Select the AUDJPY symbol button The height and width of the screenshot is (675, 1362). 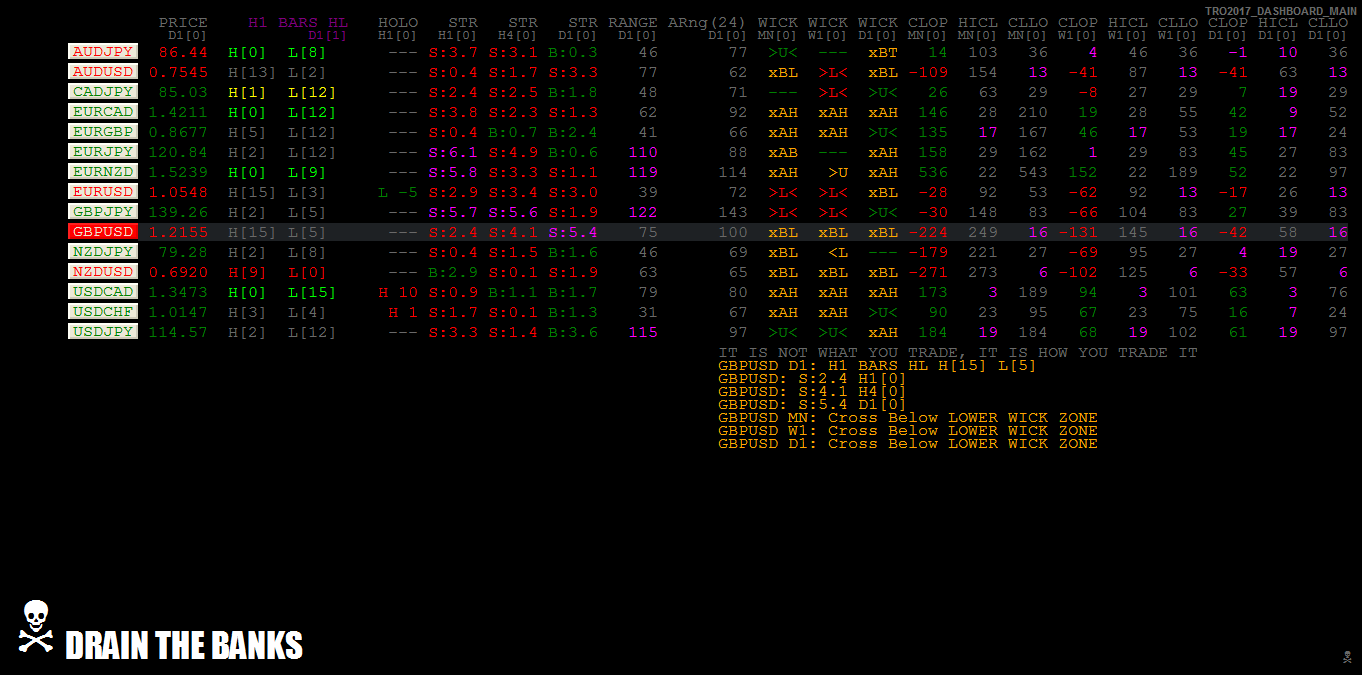(x=103, y=51)
